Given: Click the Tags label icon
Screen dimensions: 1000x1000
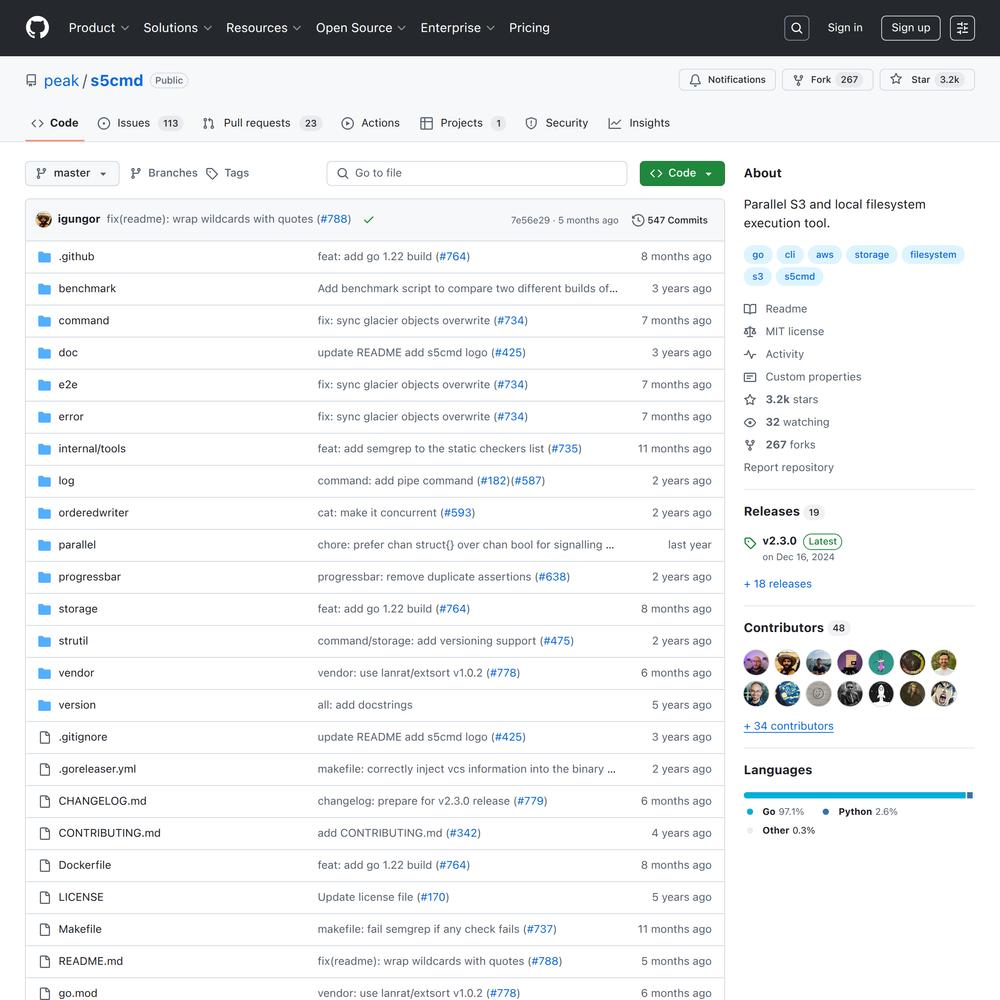Looking at the screenshot, I should point(212,173).
